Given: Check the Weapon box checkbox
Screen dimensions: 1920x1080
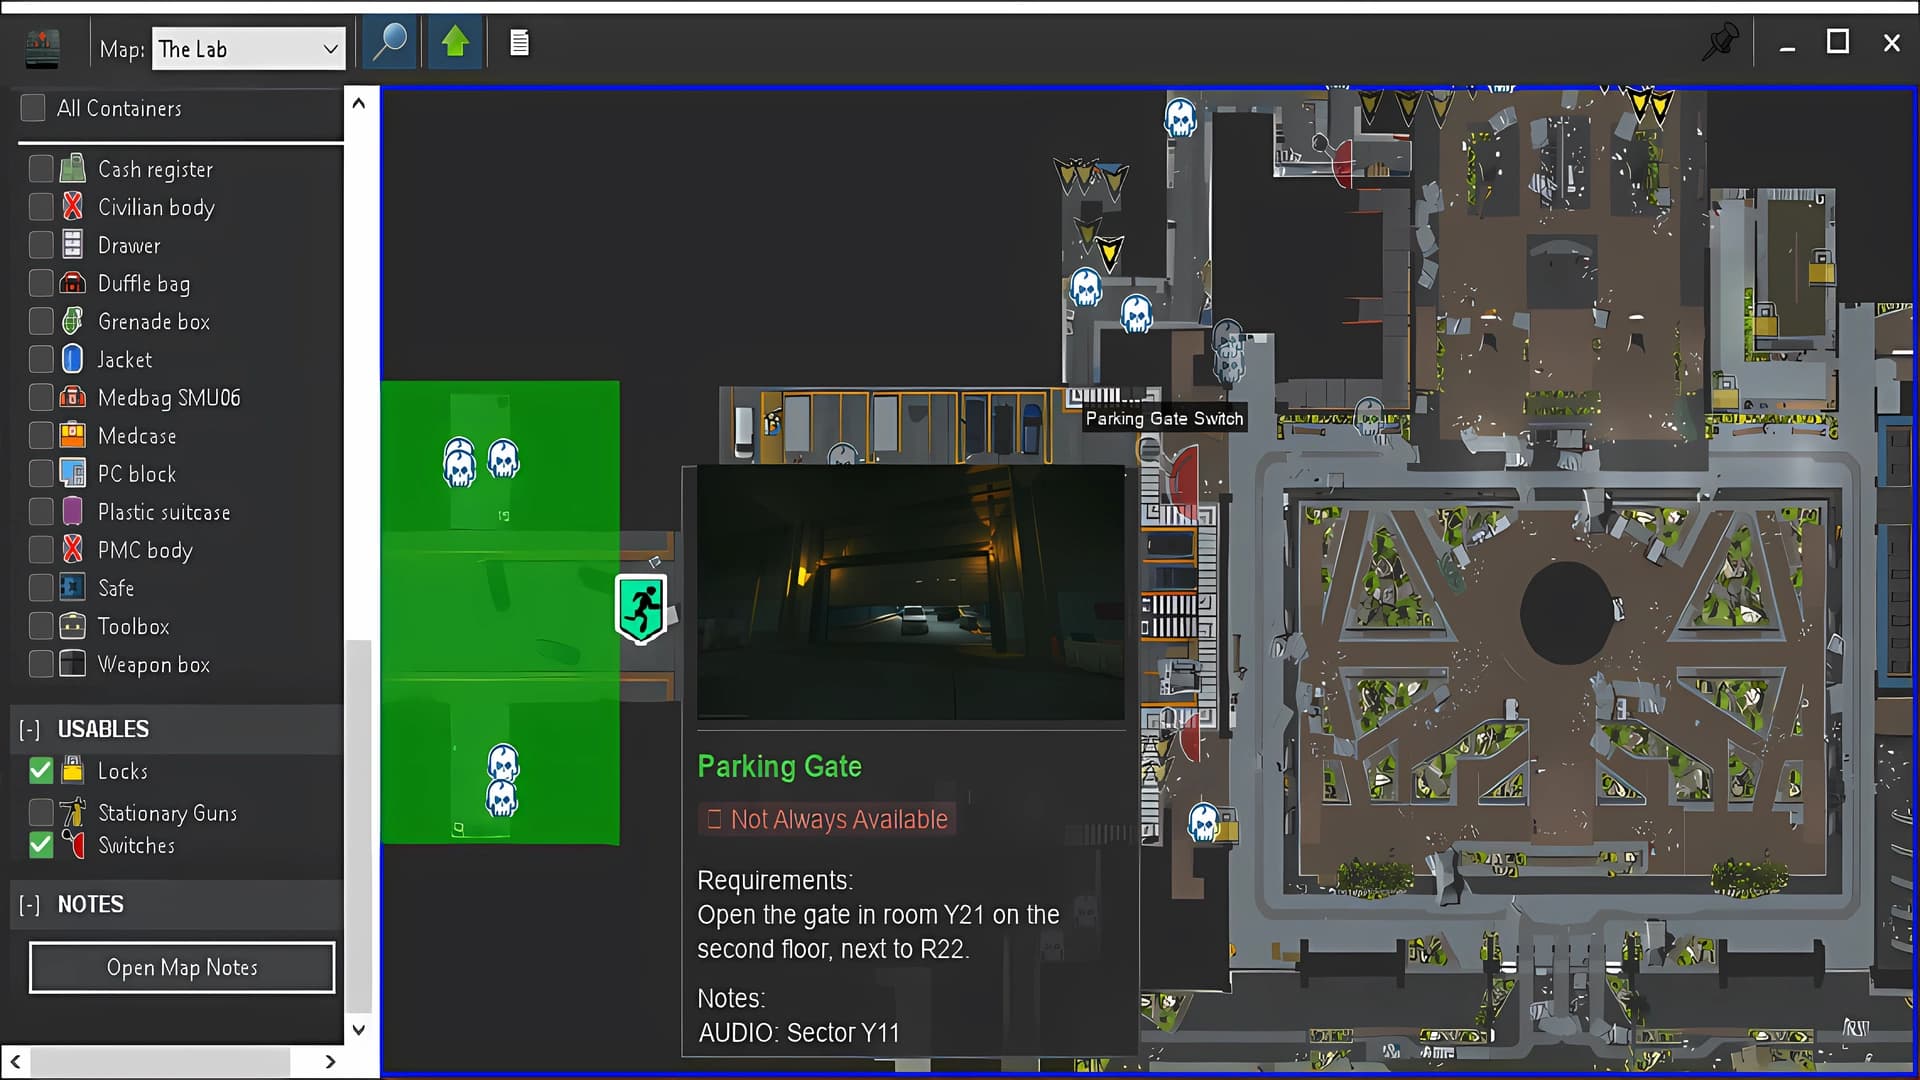Looking at the screenshot, I should tap(41, 664).
